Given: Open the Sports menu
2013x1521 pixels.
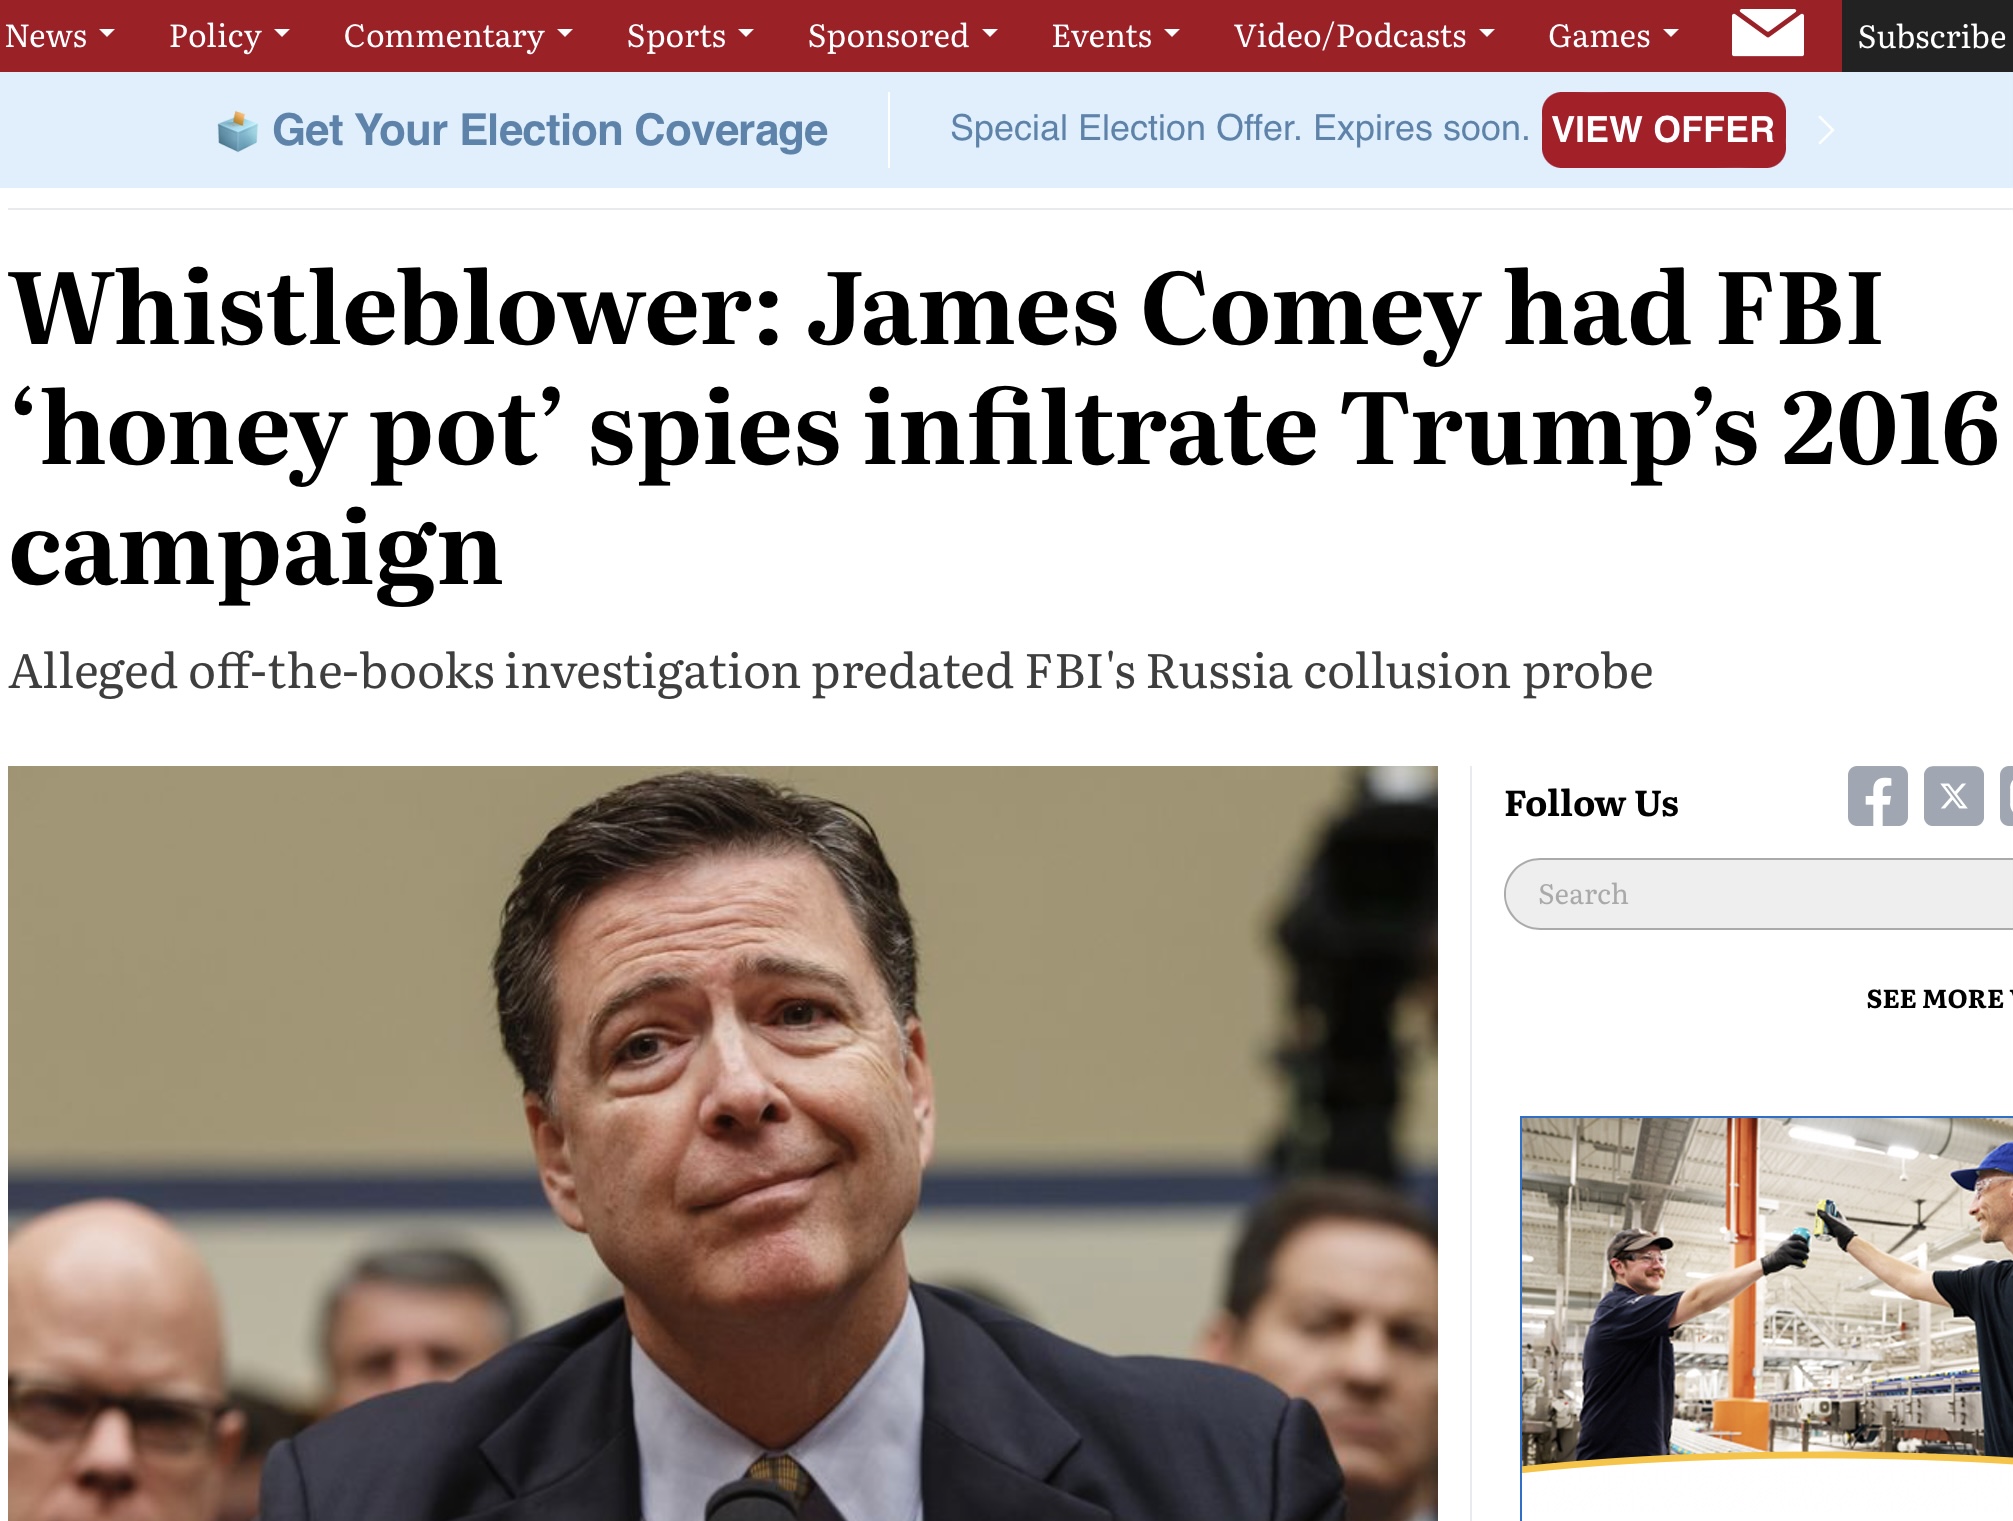Looking at the screenshot, I should click(690, 36).
